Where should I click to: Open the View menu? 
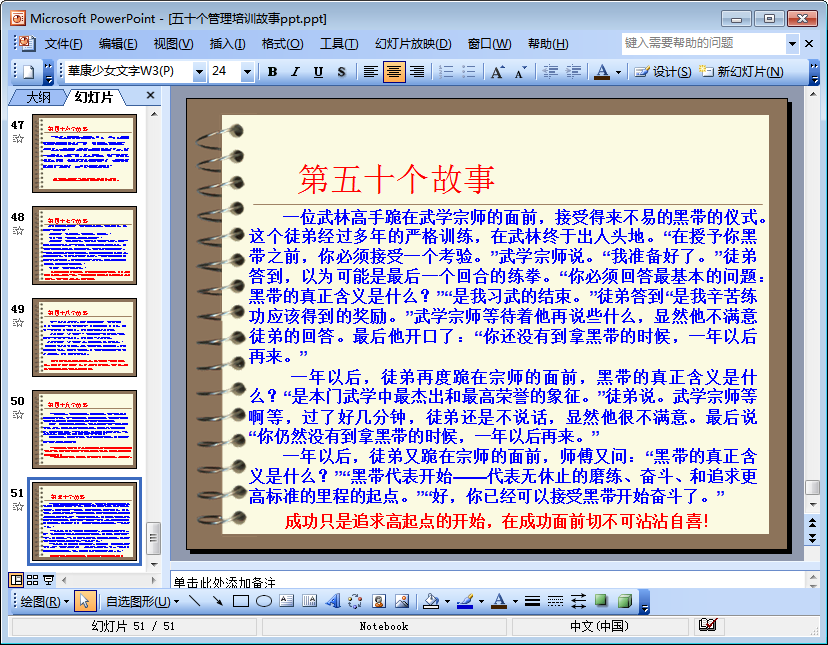click(x=173, y=44)
